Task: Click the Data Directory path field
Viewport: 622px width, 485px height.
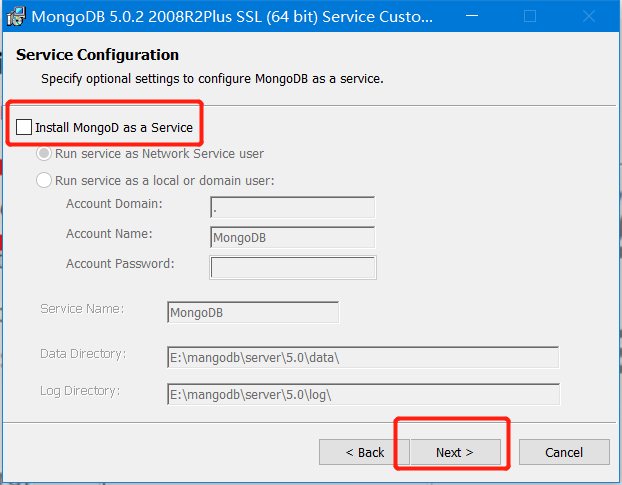Action: [362, 357]
